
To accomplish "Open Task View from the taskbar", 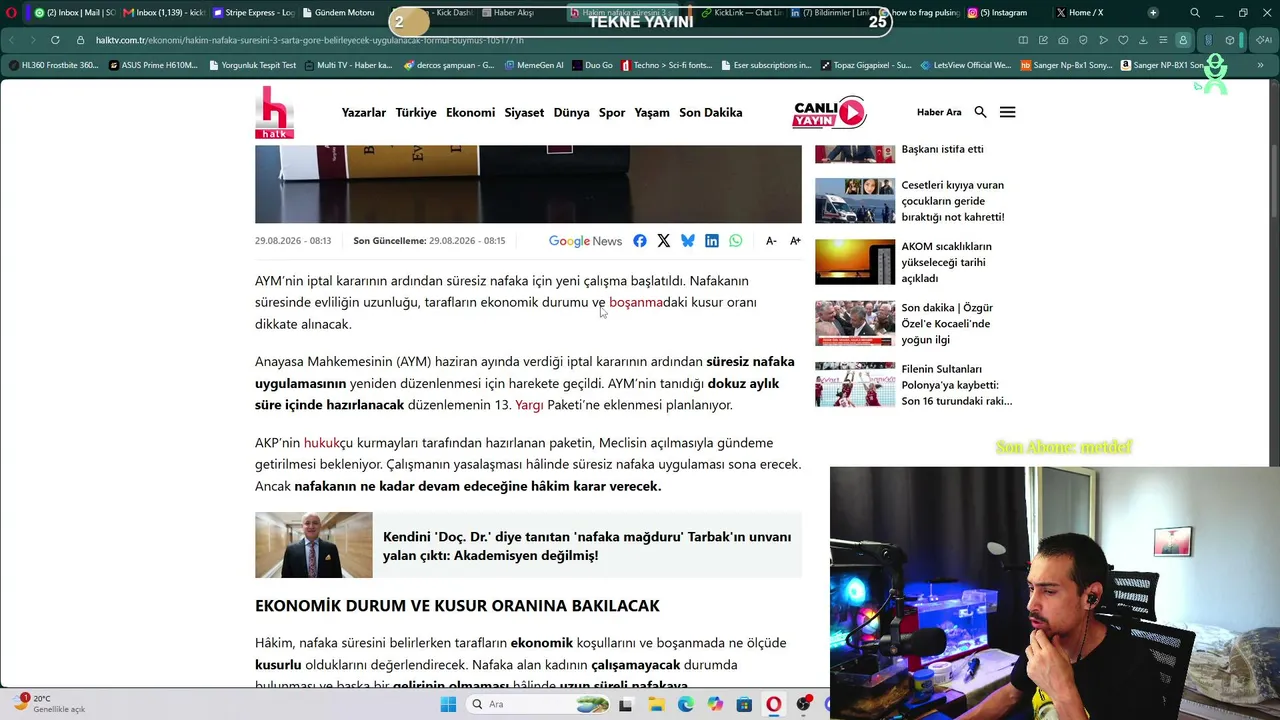I will (626, 704).
